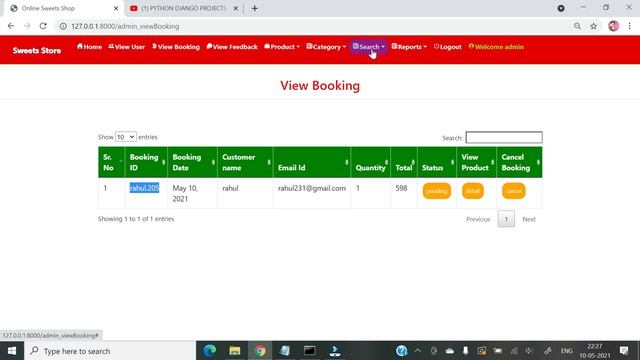Sort table by Email Id column
Image resolution: width=640 pixels, height=360 pixels.
point(312,162)
